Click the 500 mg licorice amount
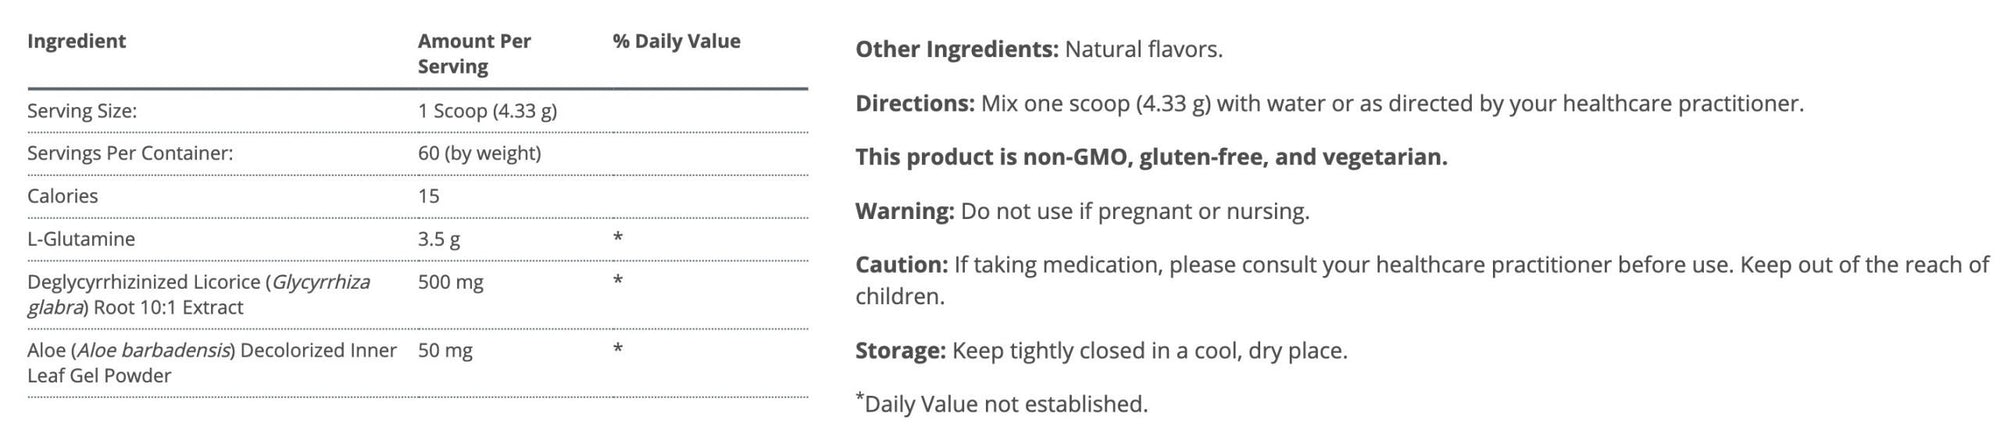Screen dimensions: 2000x438 coord(450,282)
